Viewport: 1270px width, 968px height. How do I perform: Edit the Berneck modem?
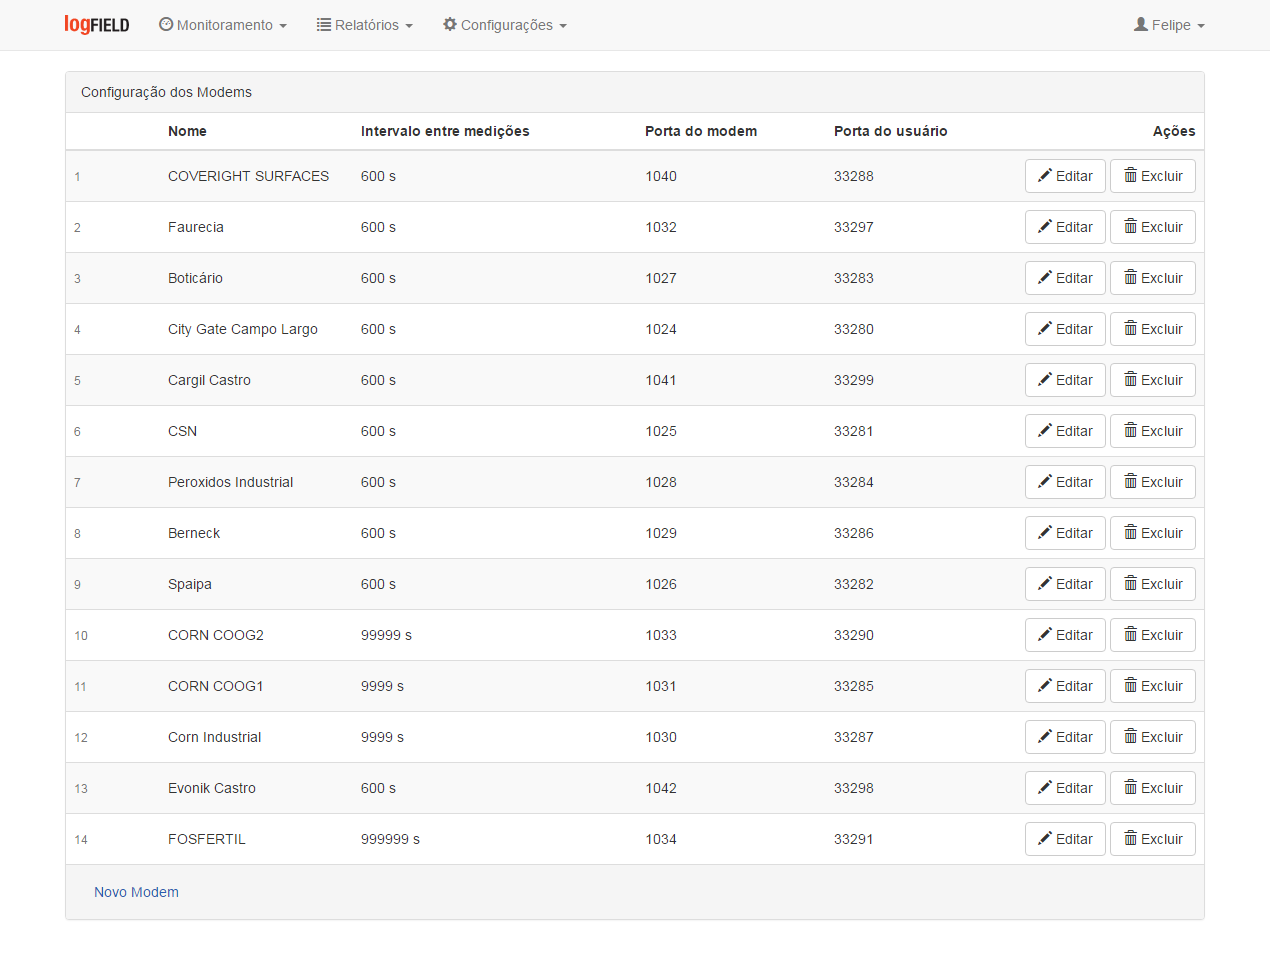(x=1065, y=533)
